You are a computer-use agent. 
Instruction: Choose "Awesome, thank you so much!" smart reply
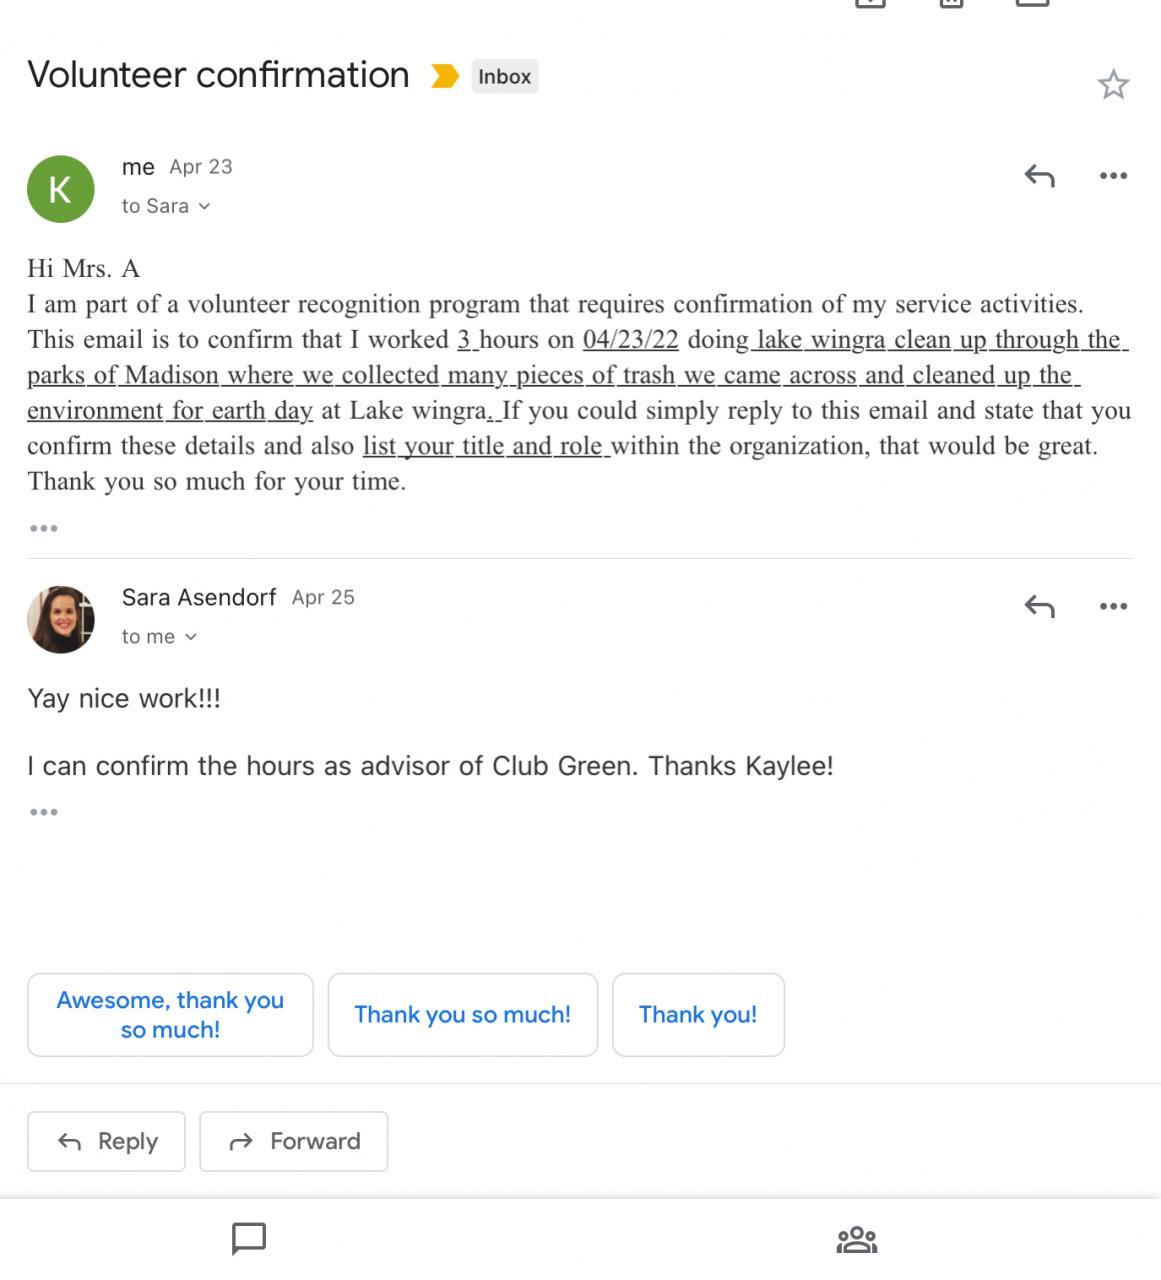point(170,1015)
